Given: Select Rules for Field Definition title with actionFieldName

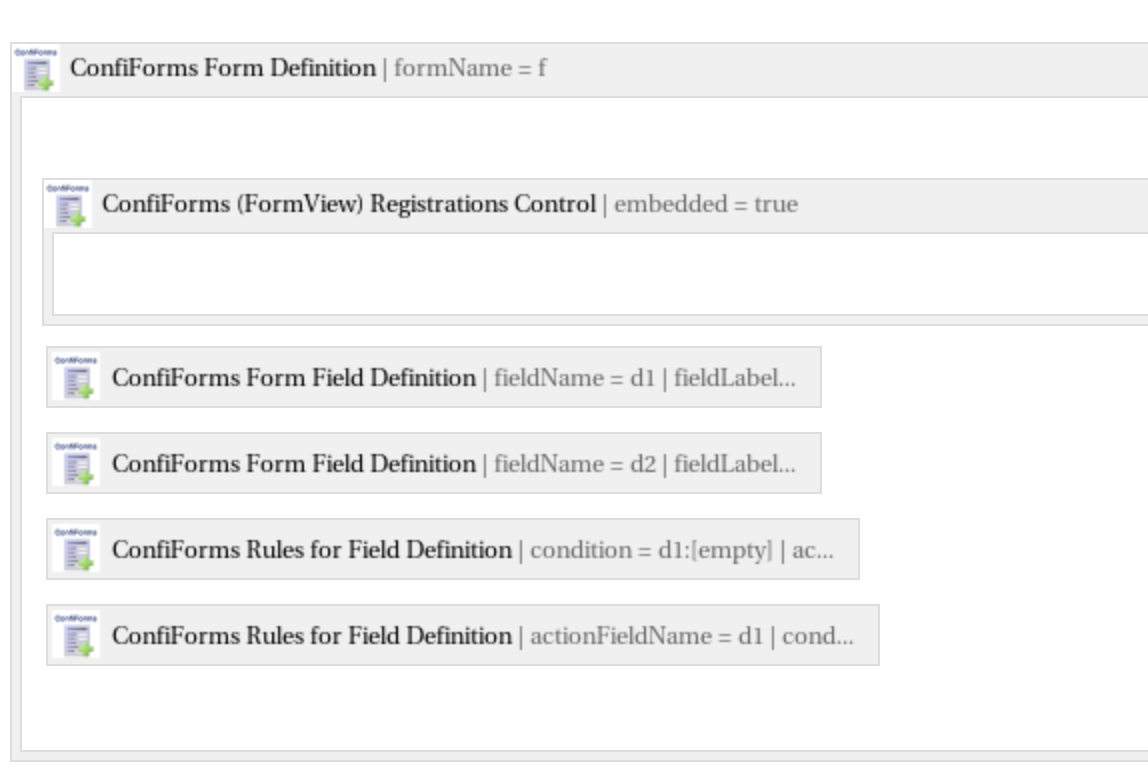Looking at the screenshot, I should (x=312, y=636).
